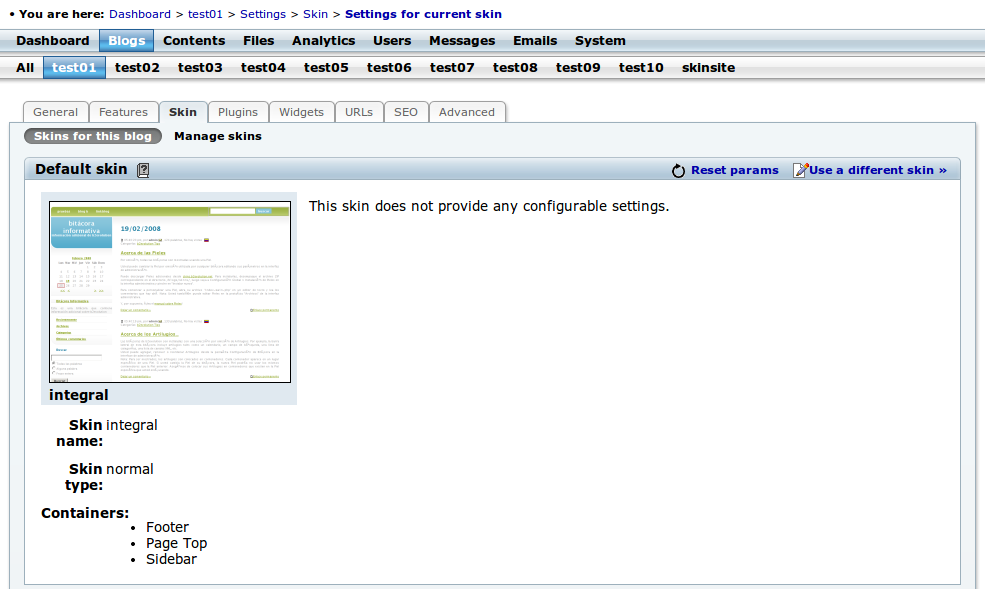Click the Settings breadcrumb link
Viewport: 985px width, 589px height.
(x=263, y=14)
